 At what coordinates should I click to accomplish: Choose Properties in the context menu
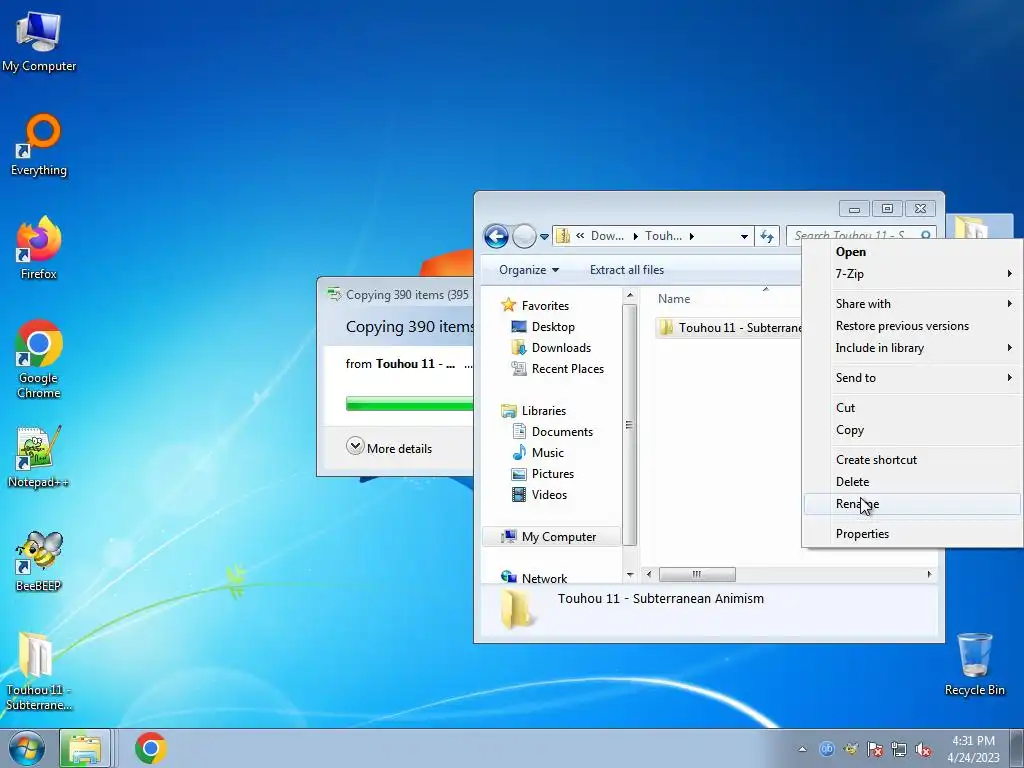point(913,534)
